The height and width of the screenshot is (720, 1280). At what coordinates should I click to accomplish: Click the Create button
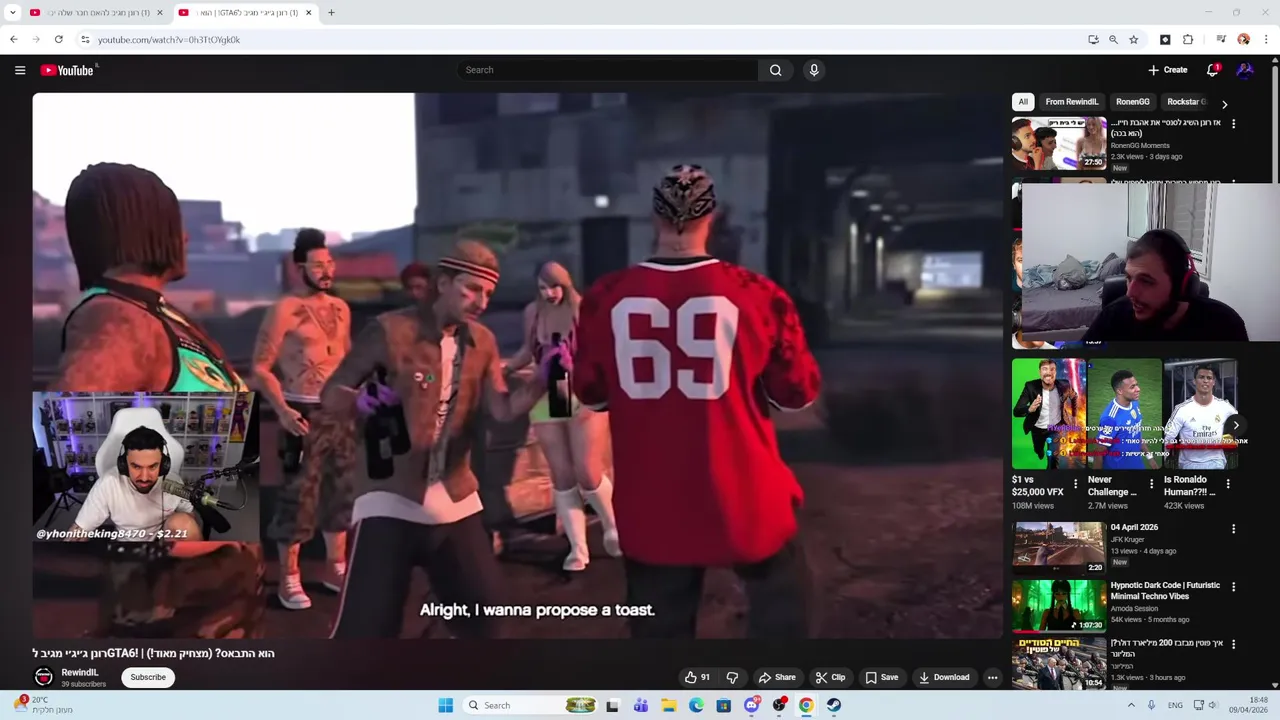tap(1168, 70)
